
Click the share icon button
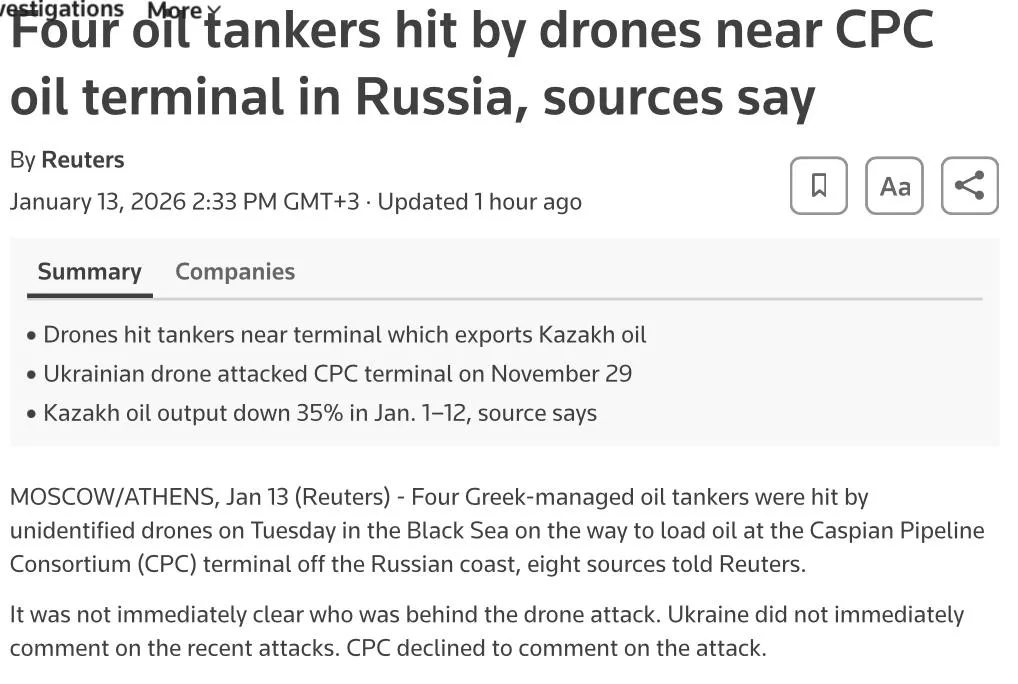(x=969, y=186)
